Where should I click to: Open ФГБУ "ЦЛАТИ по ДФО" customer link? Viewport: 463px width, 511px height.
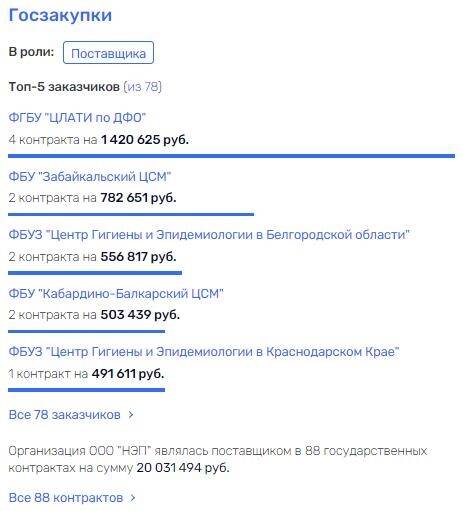77,118
